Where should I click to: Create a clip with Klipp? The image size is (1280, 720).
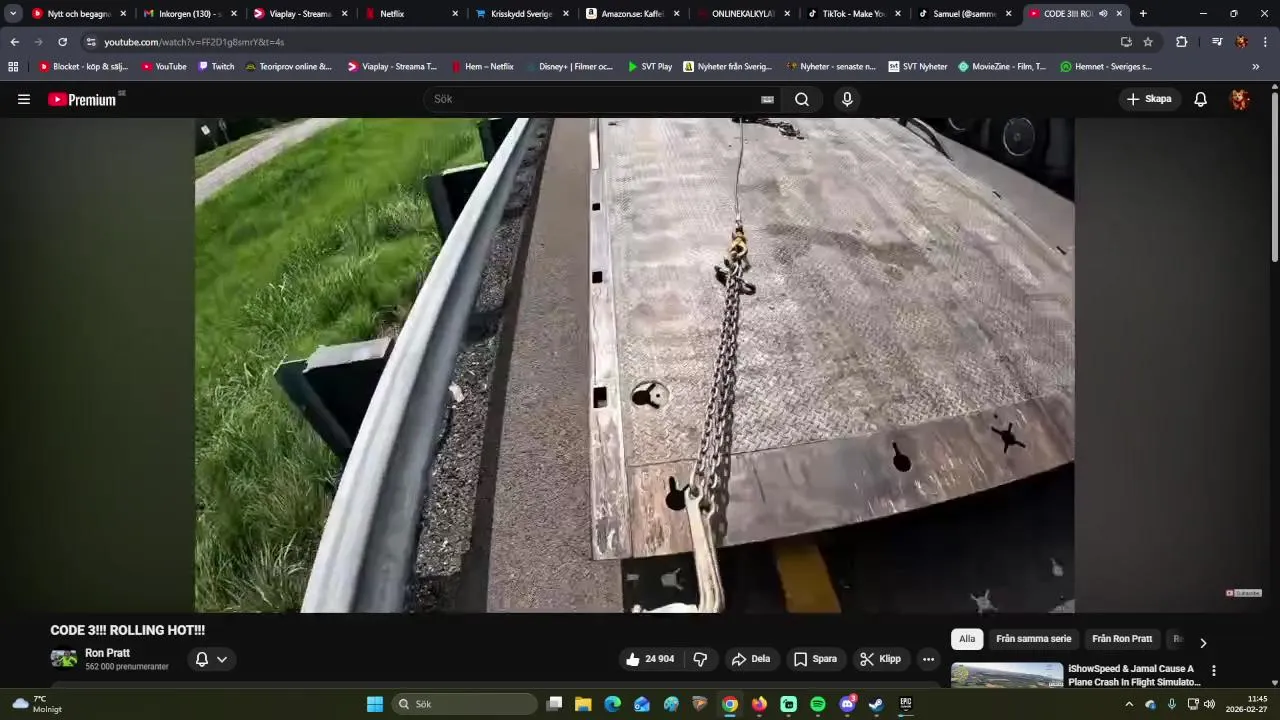tap(880, 659)
